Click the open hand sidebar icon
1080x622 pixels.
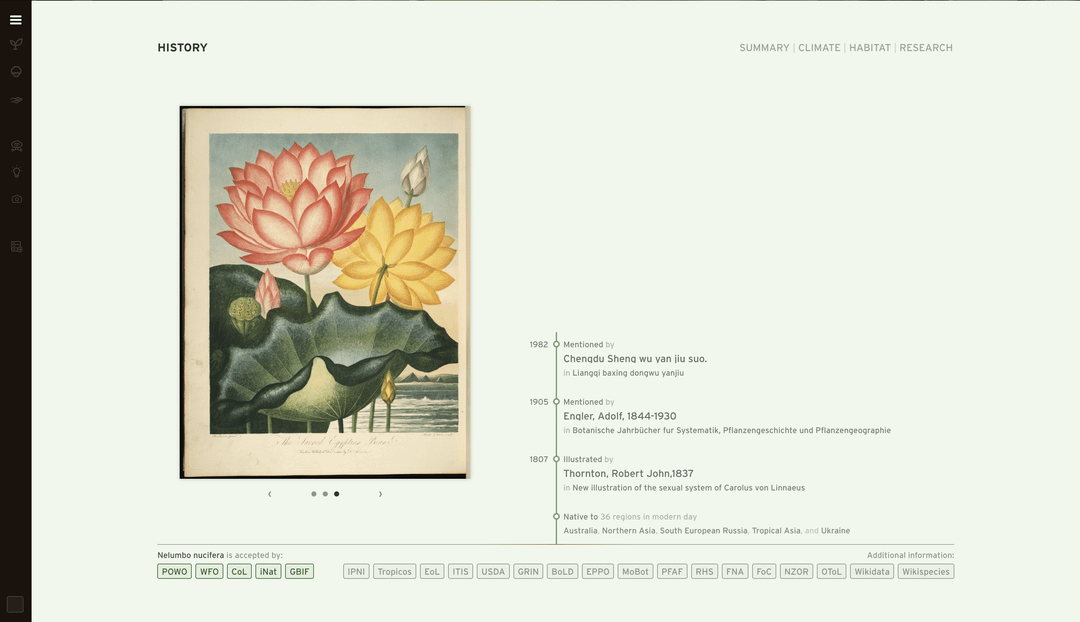tap(16, 100)
